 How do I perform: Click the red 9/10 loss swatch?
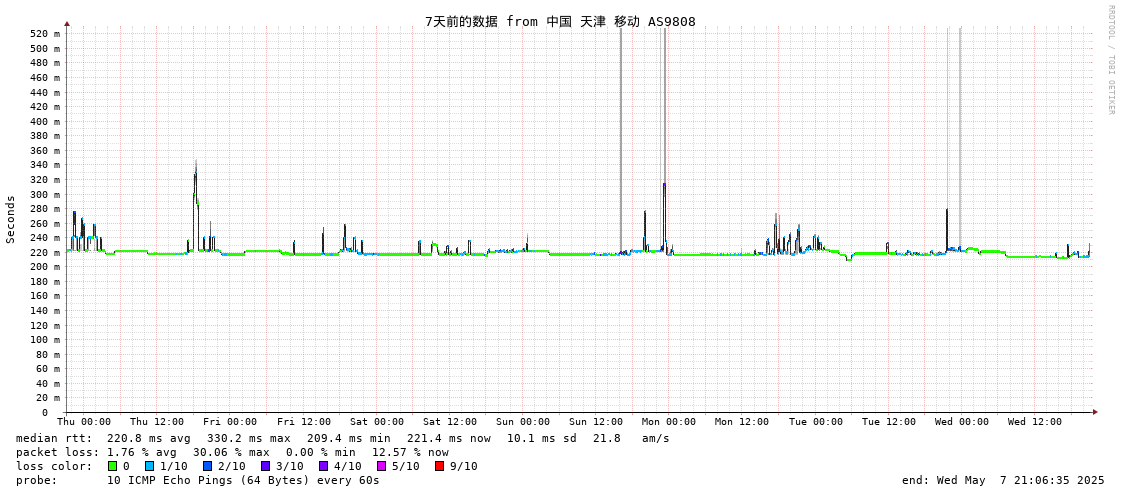coord(440,466)
